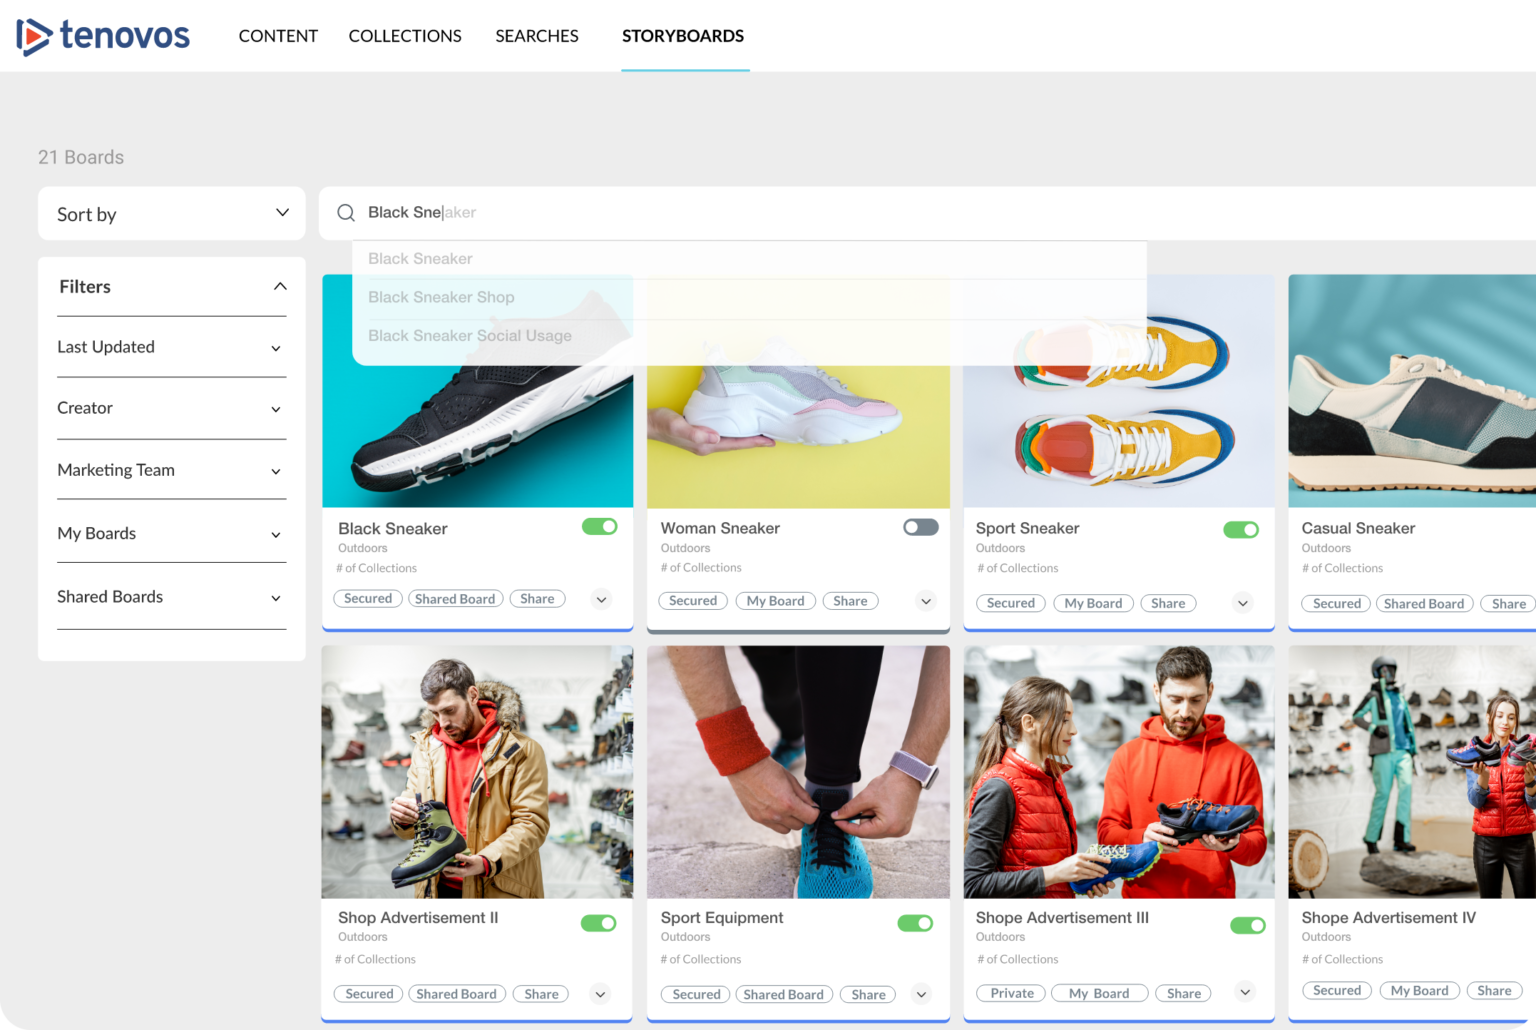Open Shope Advertisement III card chevron menu

(x=1245, y=992)
